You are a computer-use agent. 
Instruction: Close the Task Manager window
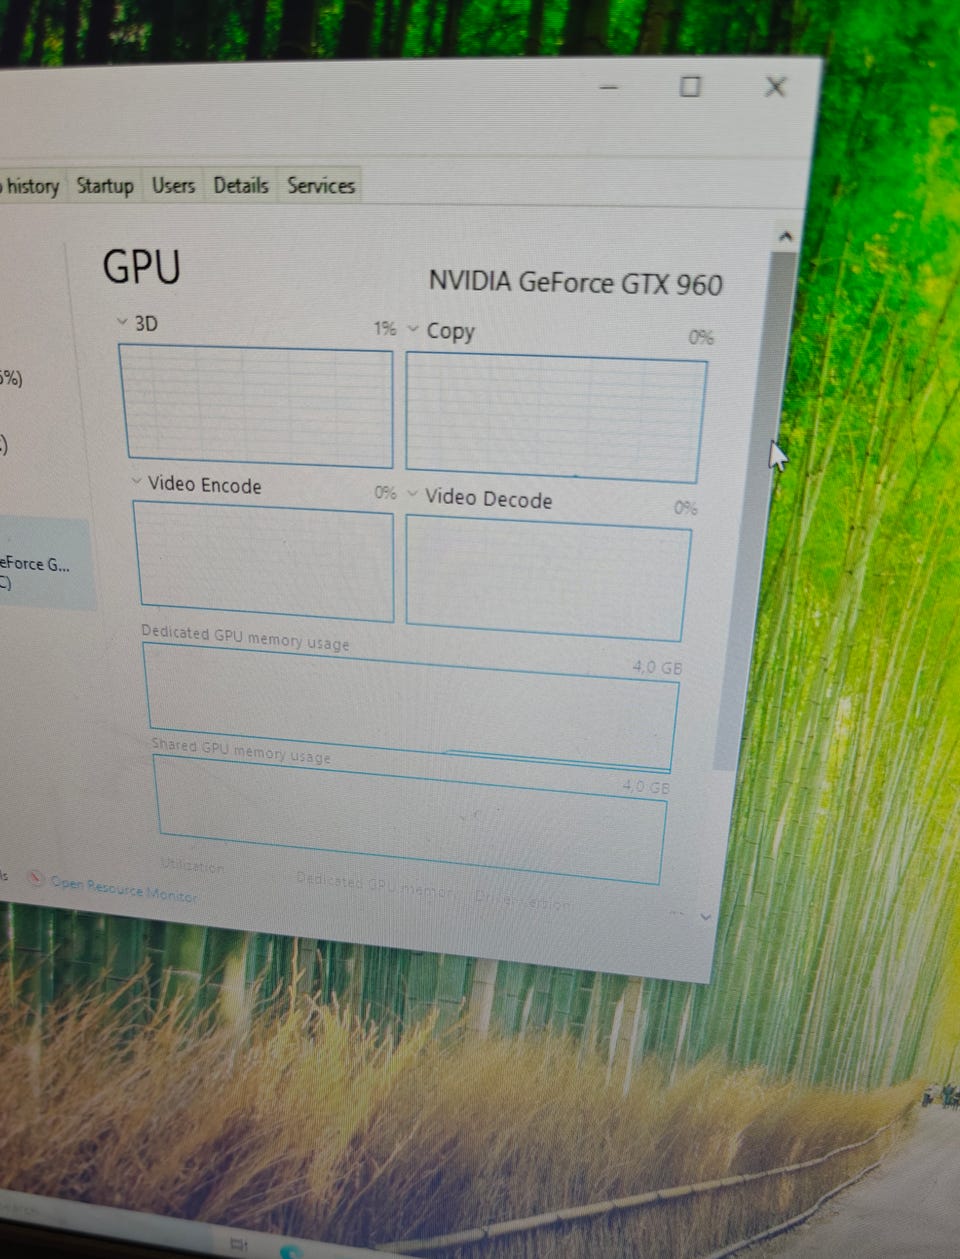775,87
